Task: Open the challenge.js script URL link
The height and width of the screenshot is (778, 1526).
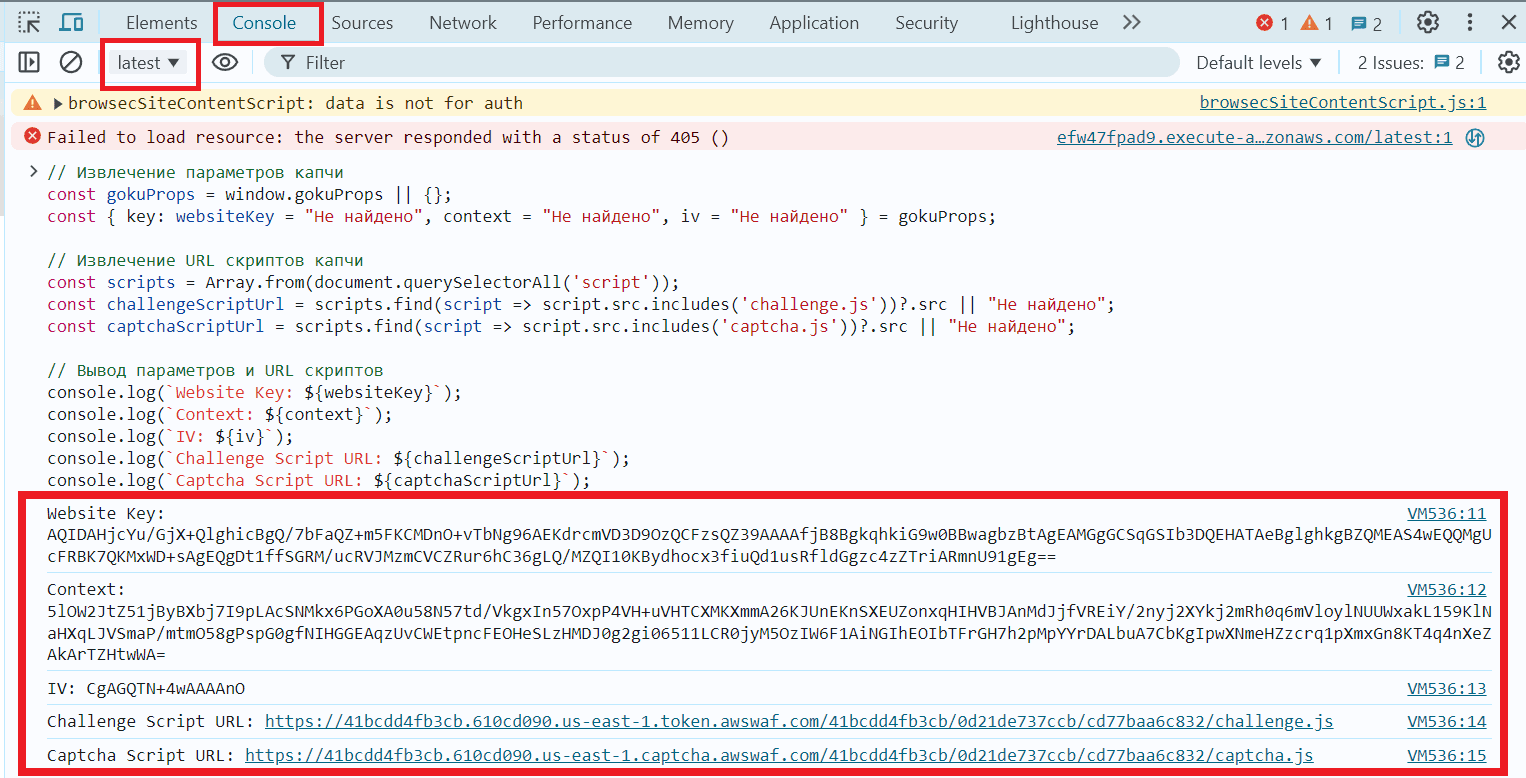Action: tap(799, 722)
